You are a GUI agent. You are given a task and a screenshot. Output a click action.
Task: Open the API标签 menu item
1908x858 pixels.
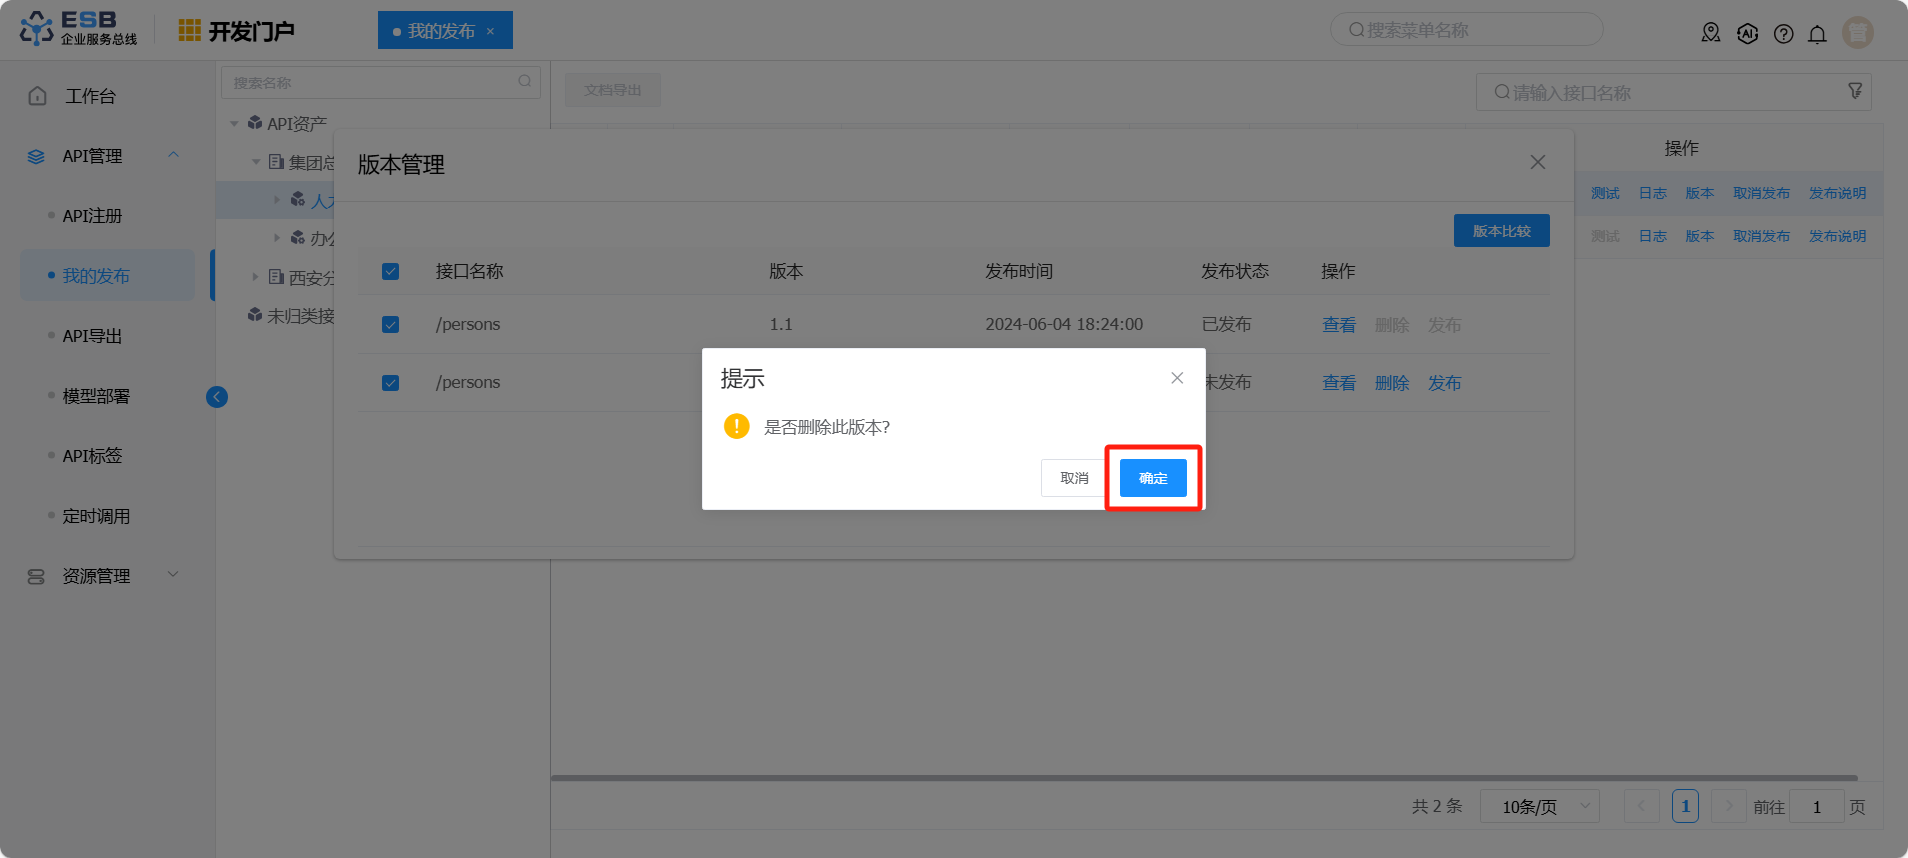click(x=92, y=456)
